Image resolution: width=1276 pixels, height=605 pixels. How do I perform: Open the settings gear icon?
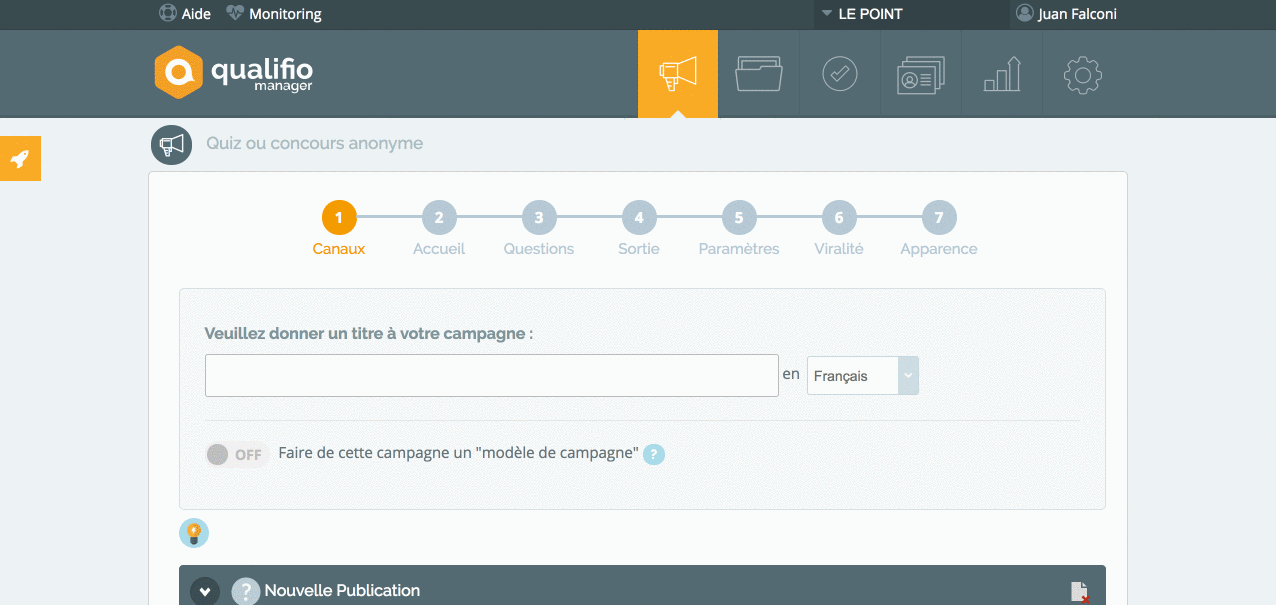pos(1083,74)
